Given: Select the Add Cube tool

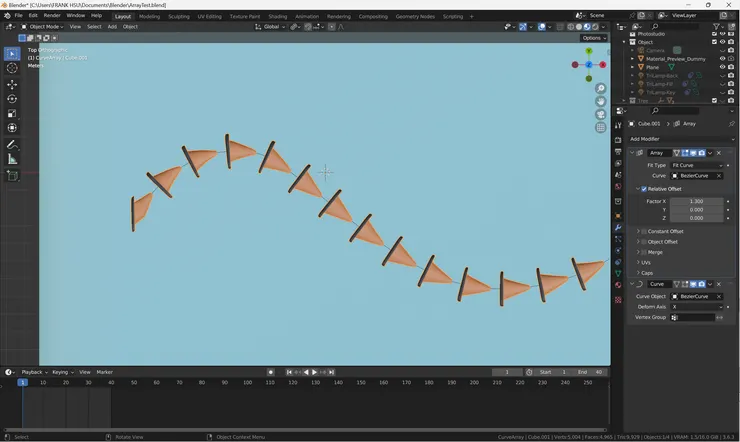Looking at the screenshot, I should (12, 176).
